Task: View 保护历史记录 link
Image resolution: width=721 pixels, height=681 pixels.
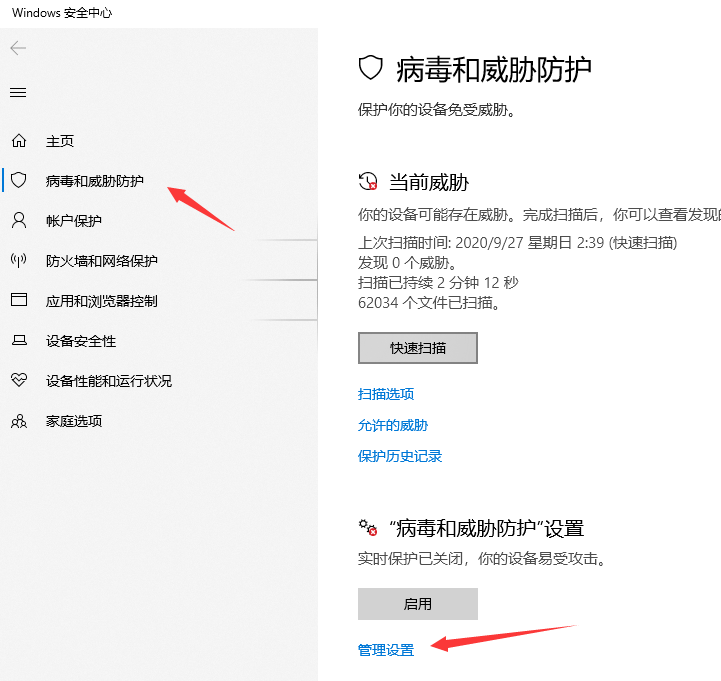Action: coord(400,456)
